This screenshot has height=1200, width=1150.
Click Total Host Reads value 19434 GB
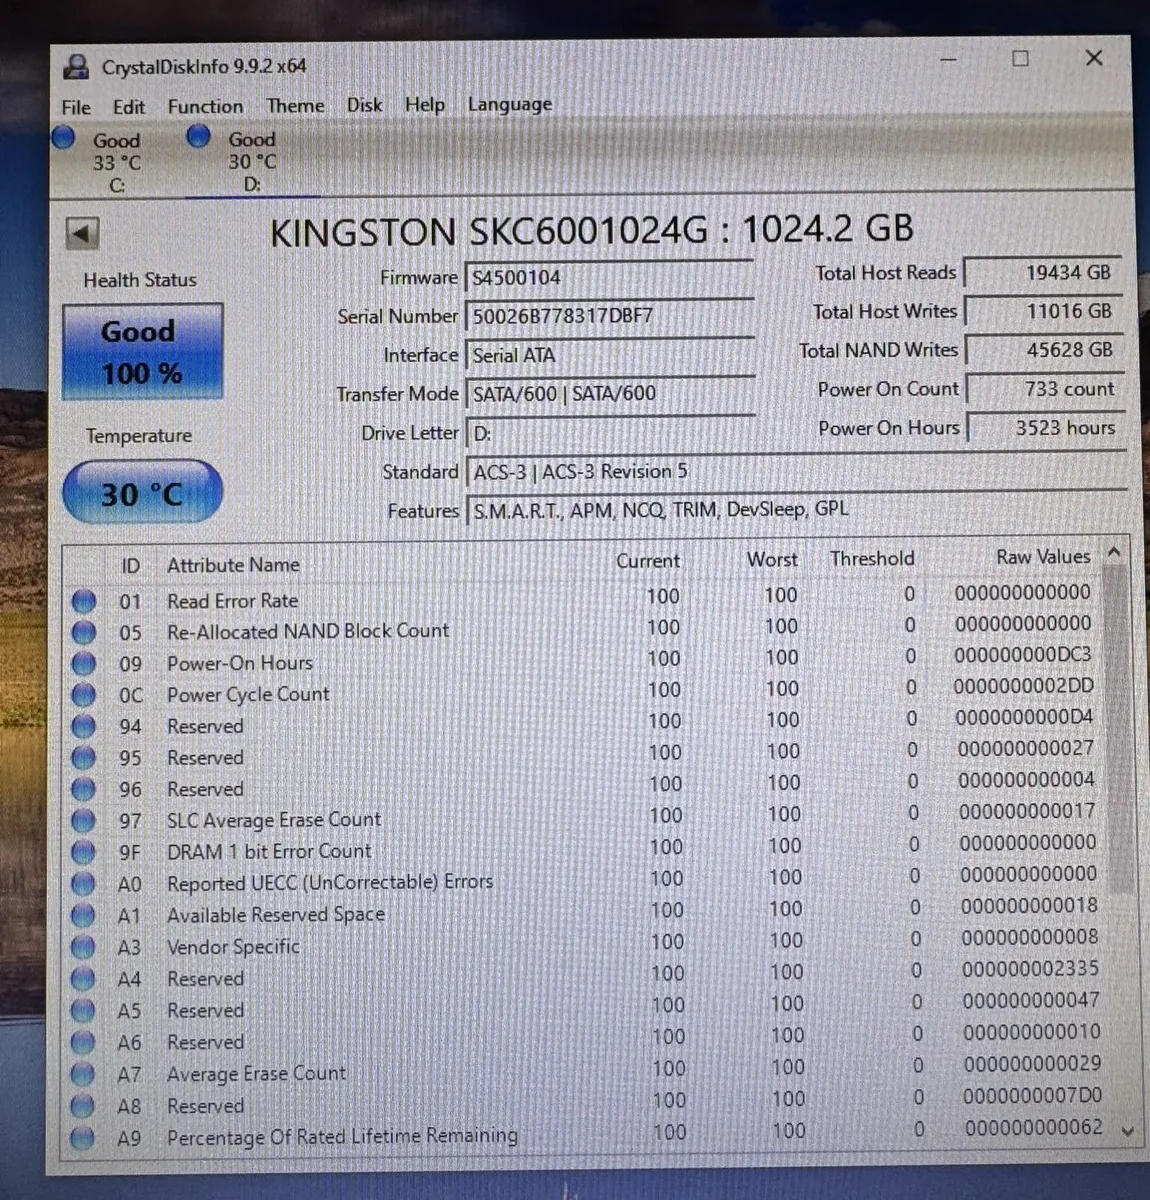coord(1044,272)
